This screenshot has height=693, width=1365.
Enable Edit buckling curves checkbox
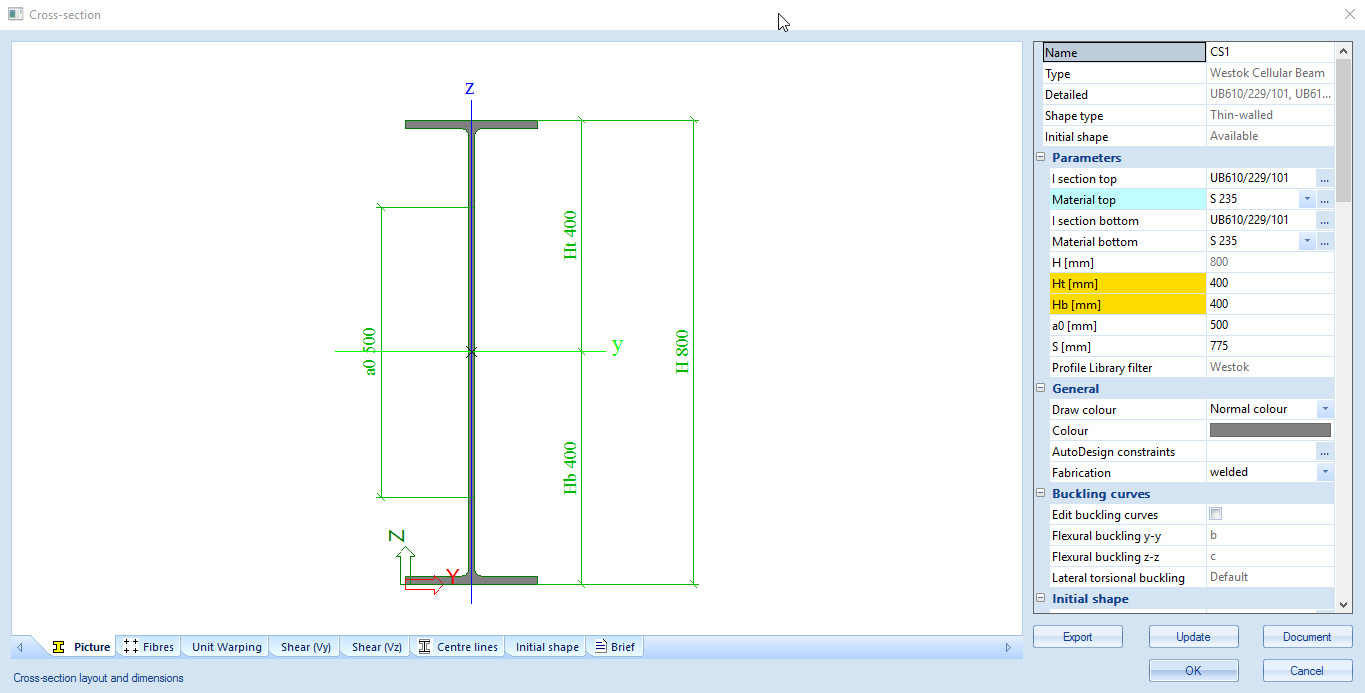[x=1216, y=514]
